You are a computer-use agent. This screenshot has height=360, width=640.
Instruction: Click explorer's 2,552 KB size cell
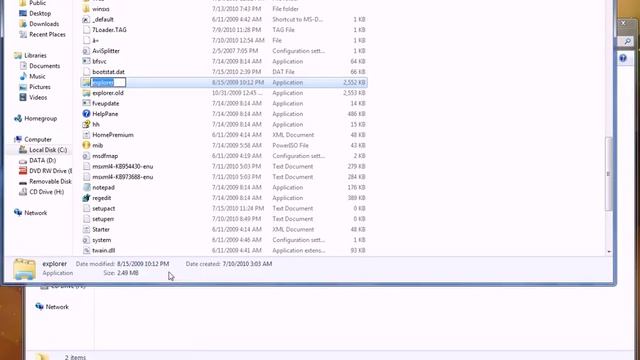pos(354,82)
